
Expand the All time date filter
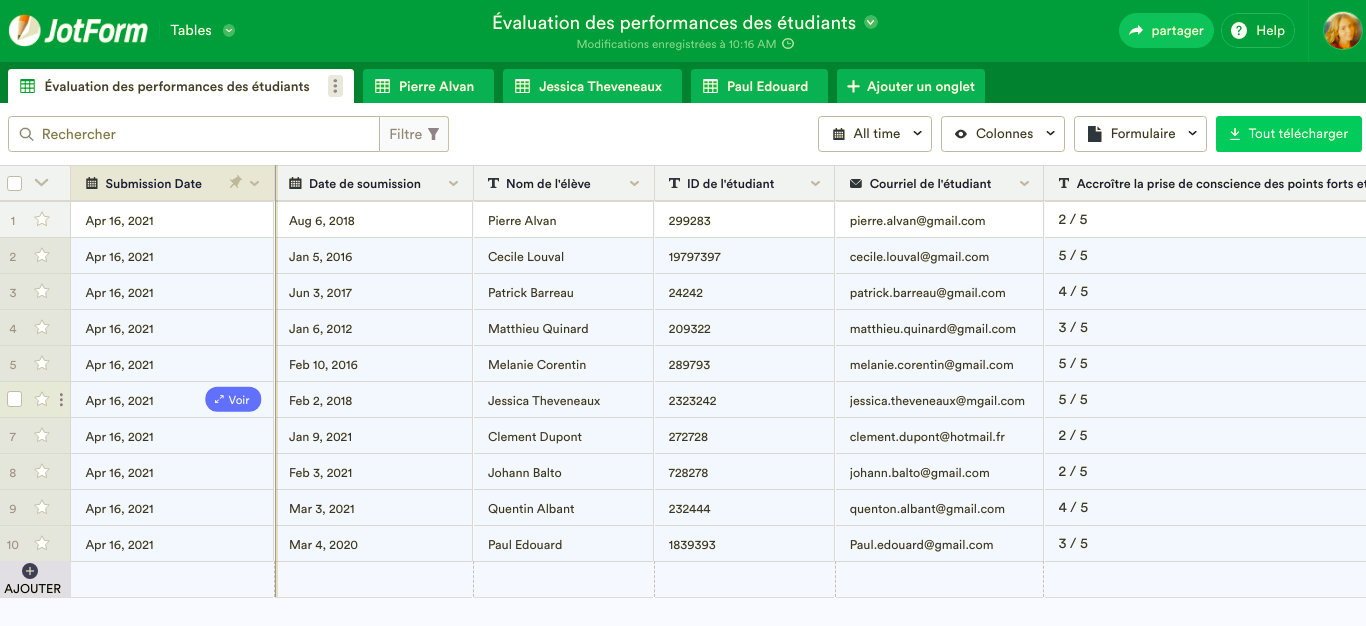(875, 134)
